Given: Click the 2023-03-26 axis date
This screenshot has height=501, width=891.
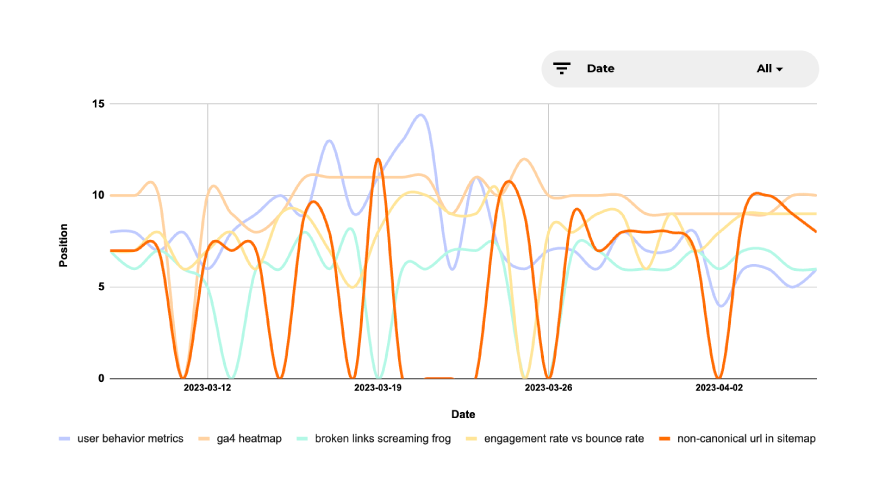Looking at the screenshot, I should [x=548, y=388].
